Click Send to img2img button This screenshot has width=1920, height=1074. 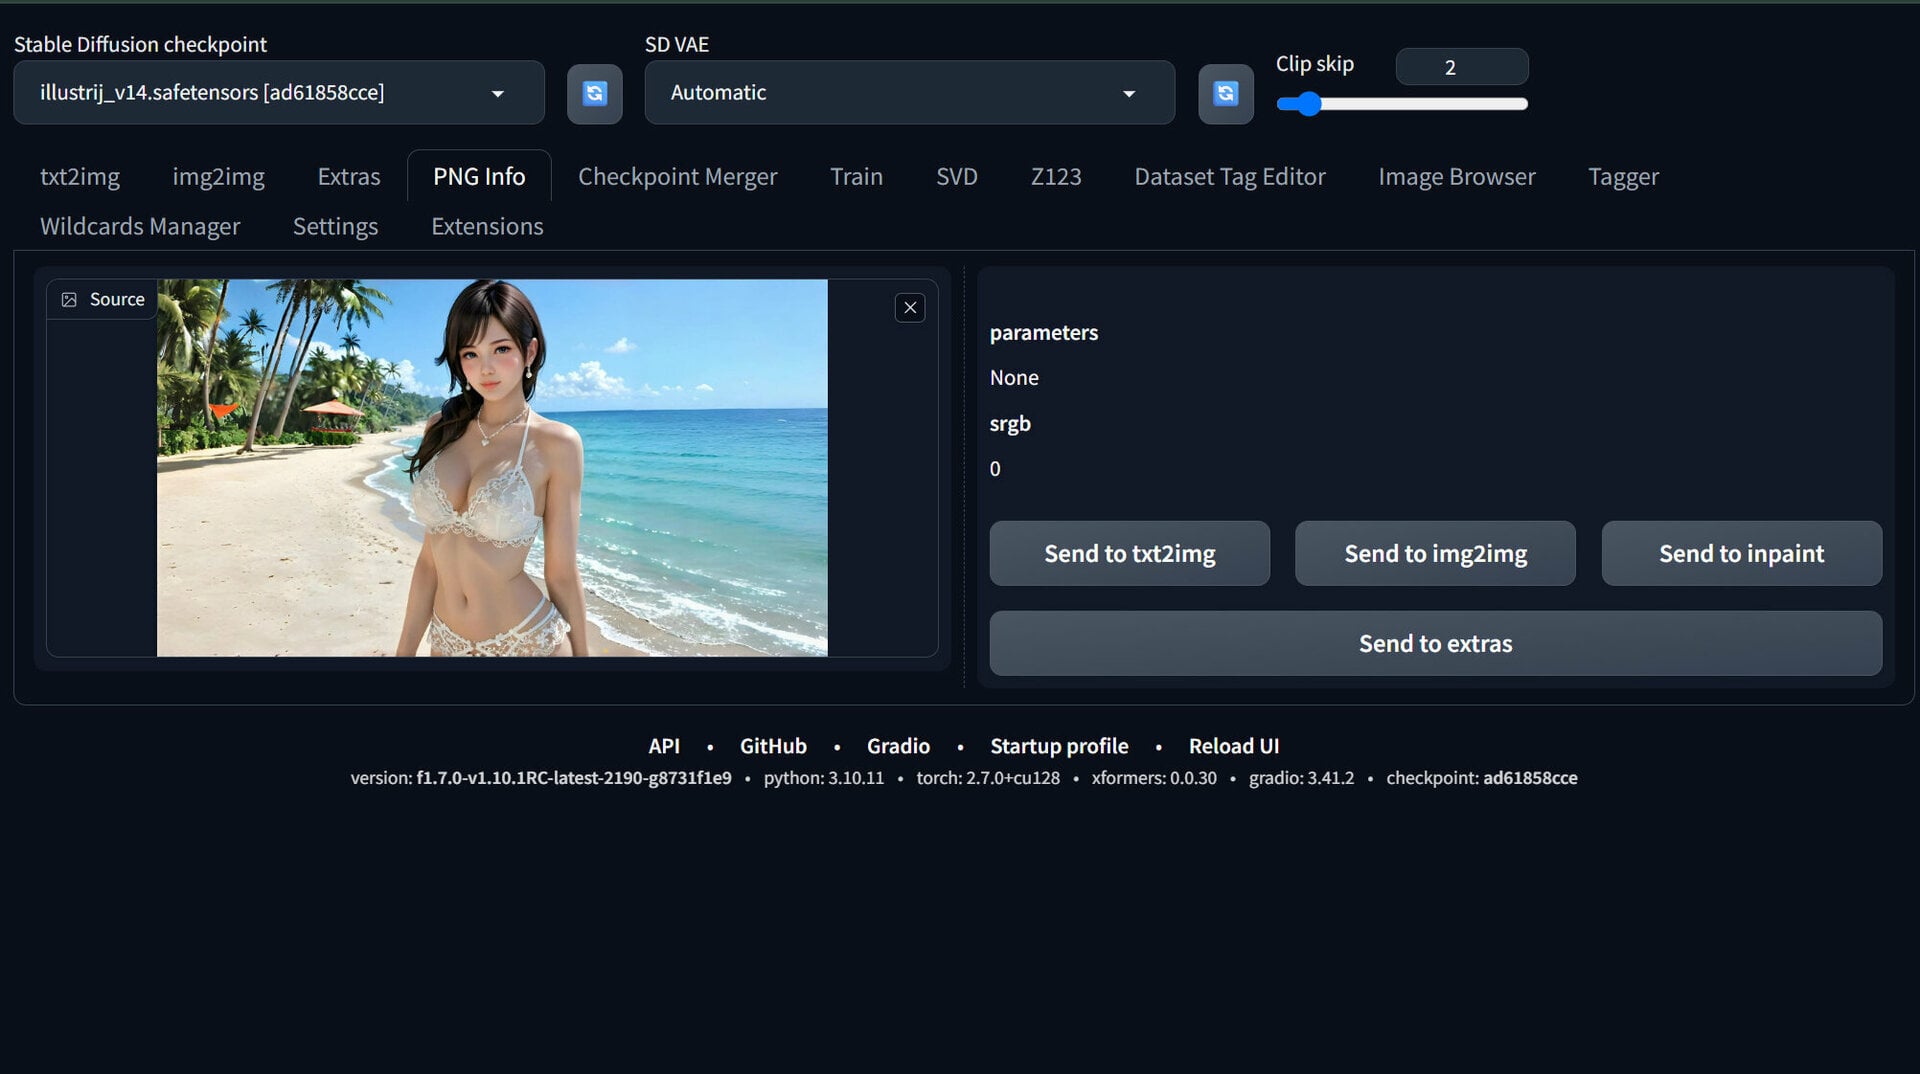[x=1435, y=553]
